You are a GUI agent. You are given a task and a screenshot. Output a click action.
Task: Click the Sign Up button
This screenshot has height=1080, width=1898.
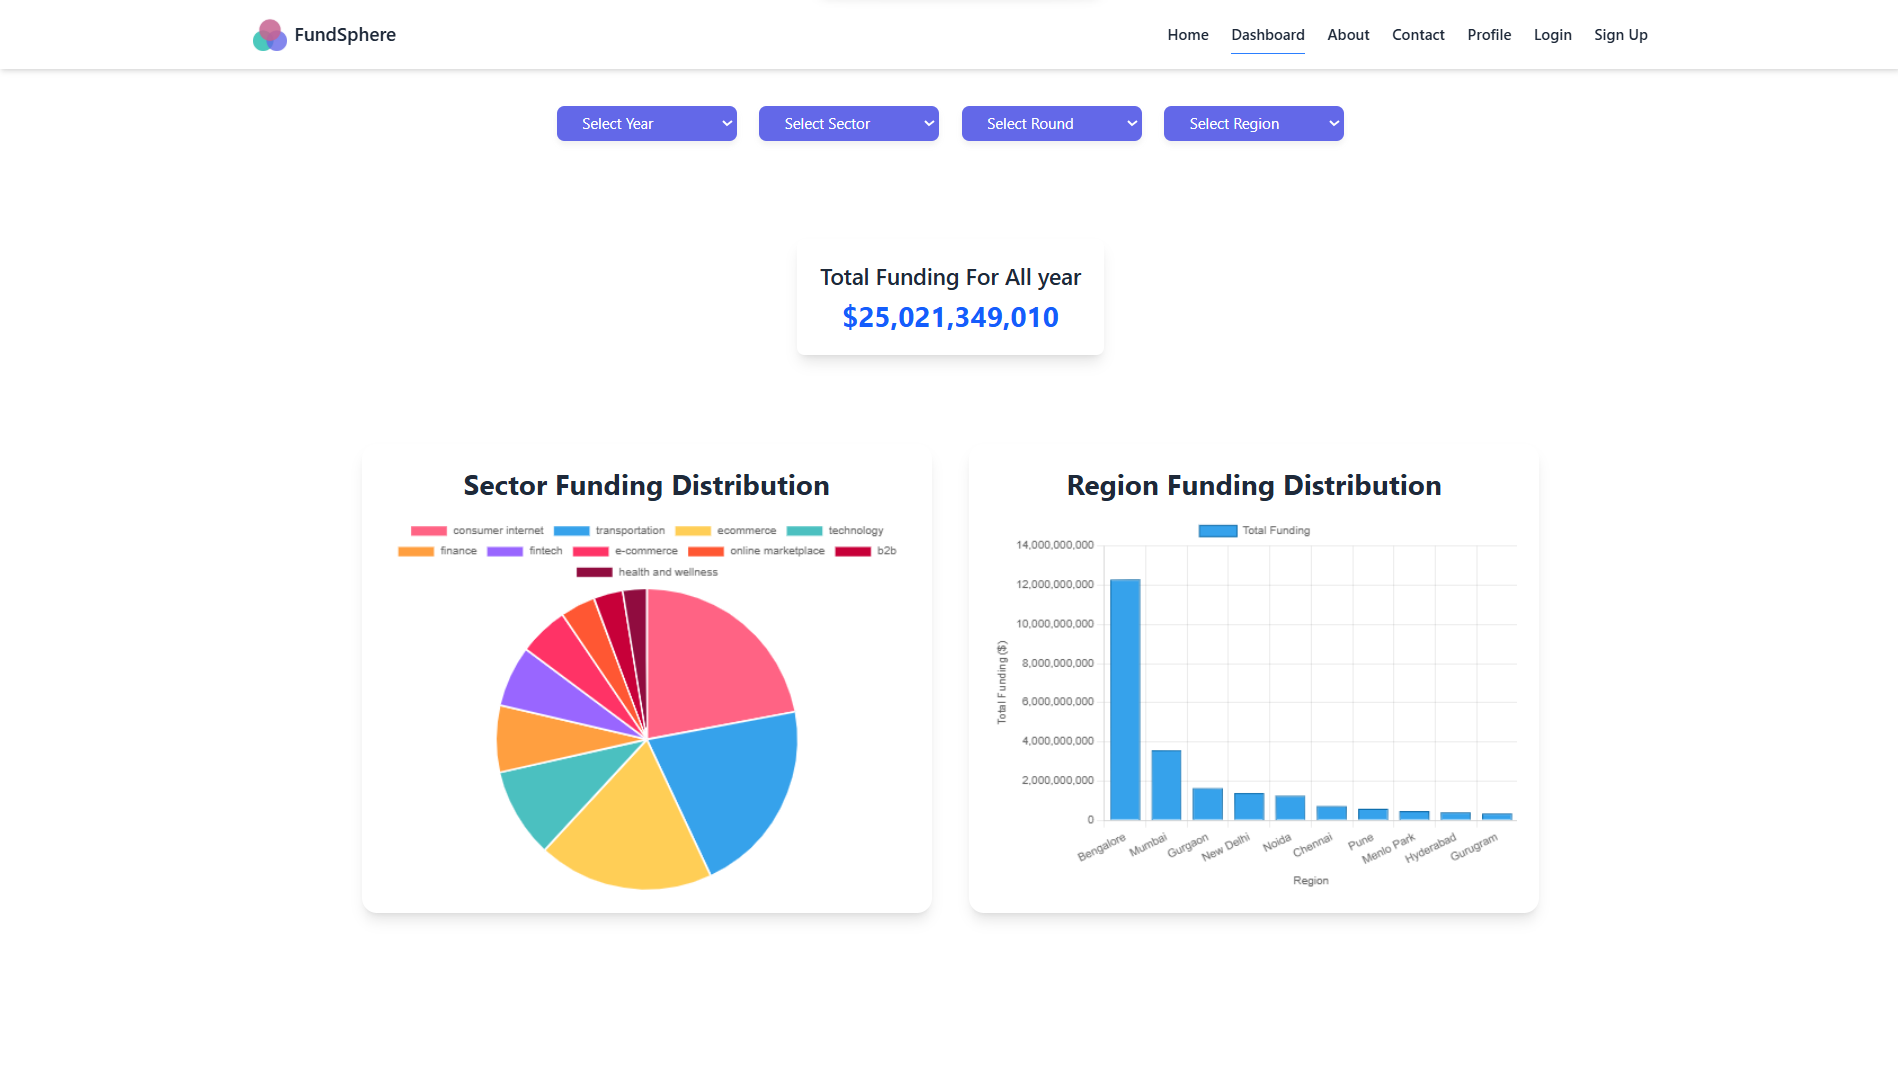click(x=1620, y=35)
